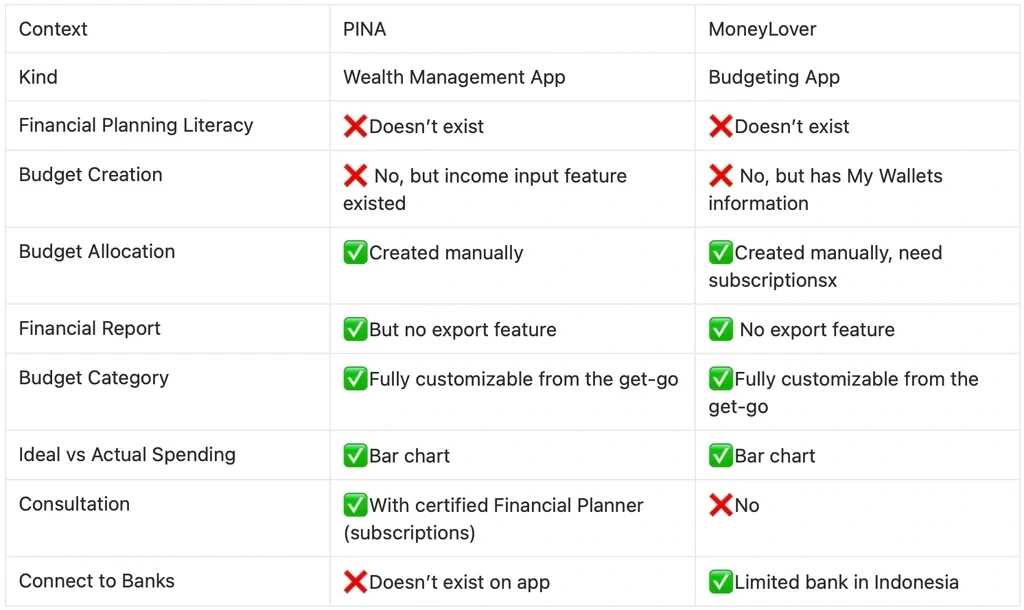Select the "Connect to Banks" row label
This screenshot has height=610, width=1024.
(x=96, y=581)
